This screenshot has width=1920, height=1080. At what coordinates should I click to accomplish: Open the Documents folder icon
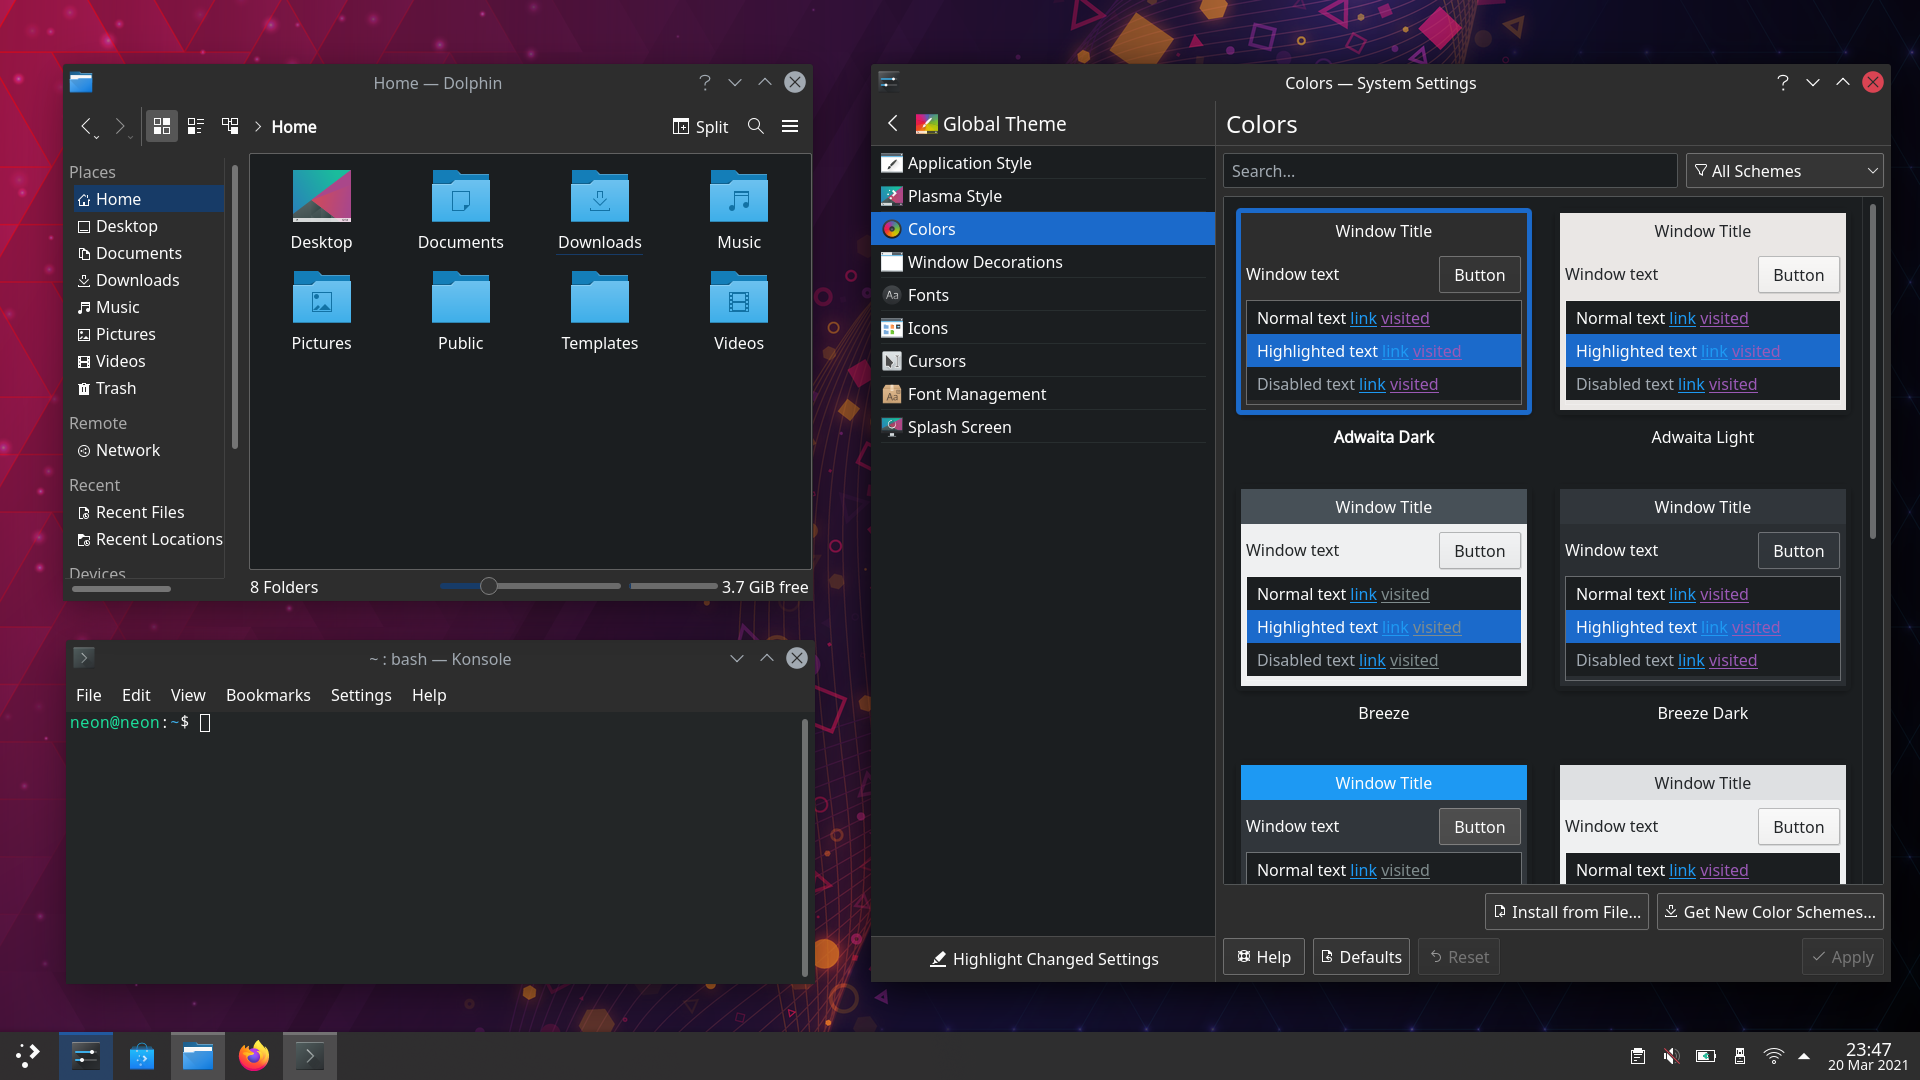click(460, 210)
